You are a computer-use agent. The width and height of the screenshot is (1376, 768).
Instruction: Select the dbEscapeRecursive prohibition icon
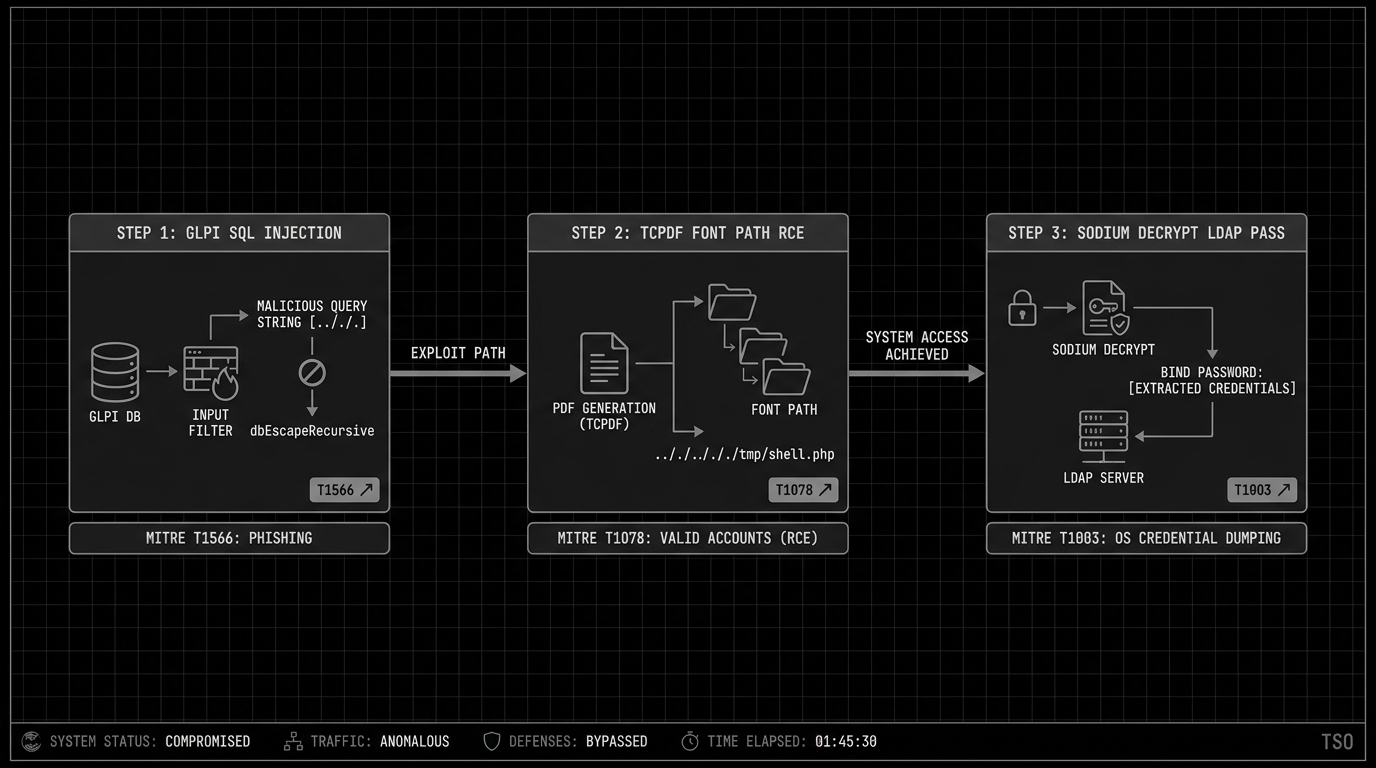[x=311, y=372]
